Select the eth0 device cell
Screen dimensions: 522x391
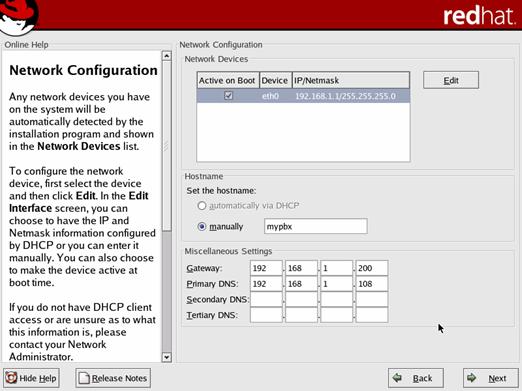tap(270, 96)
